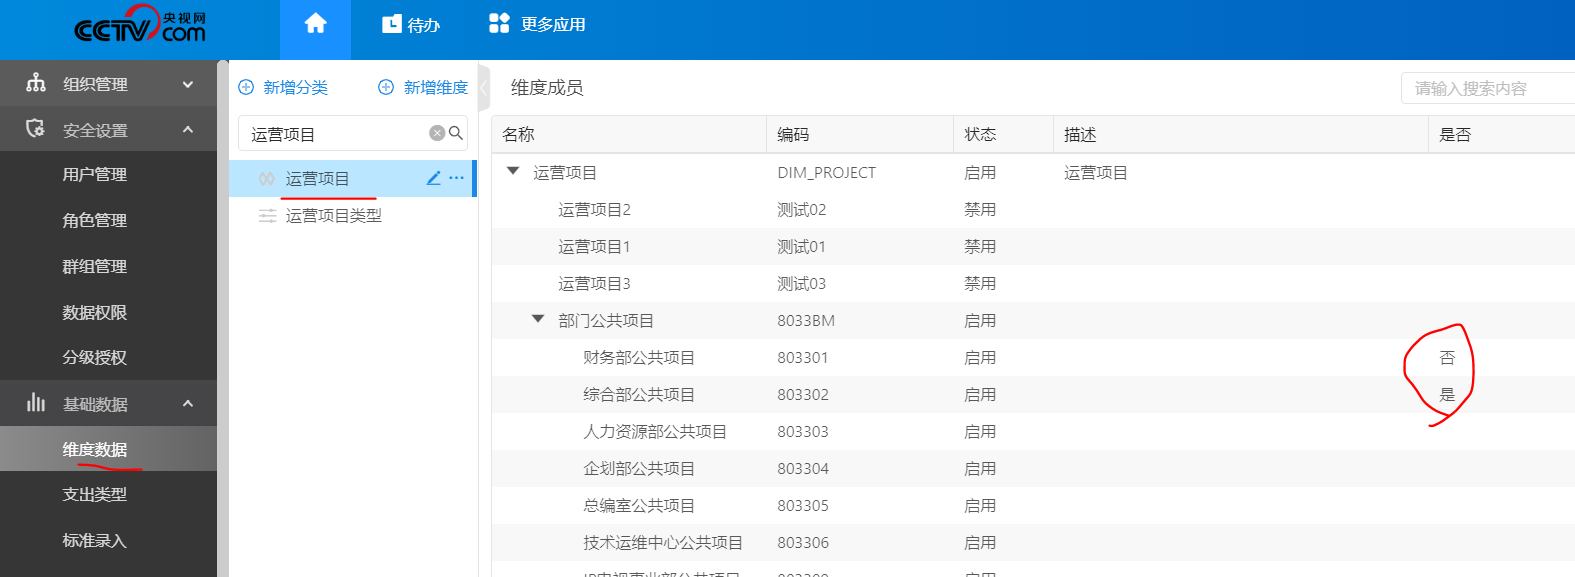Click the DIM_PROJECT code cell
The height and width of the screenshot is (577, 1575).
click(826, 172)
